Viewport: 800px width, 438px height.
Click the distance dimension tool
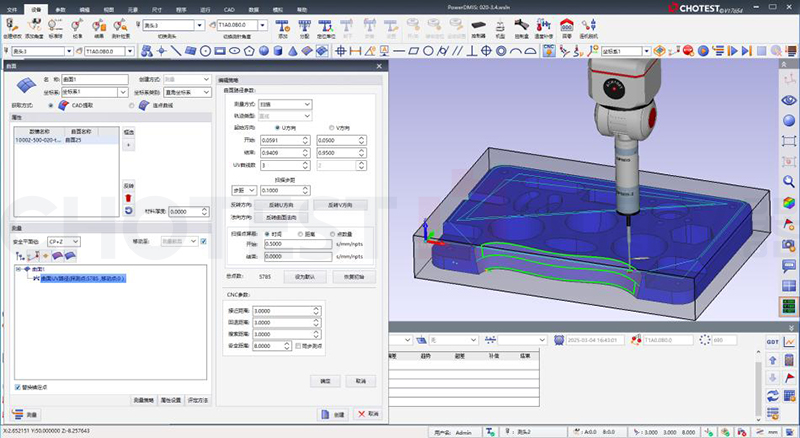(356, 51)
